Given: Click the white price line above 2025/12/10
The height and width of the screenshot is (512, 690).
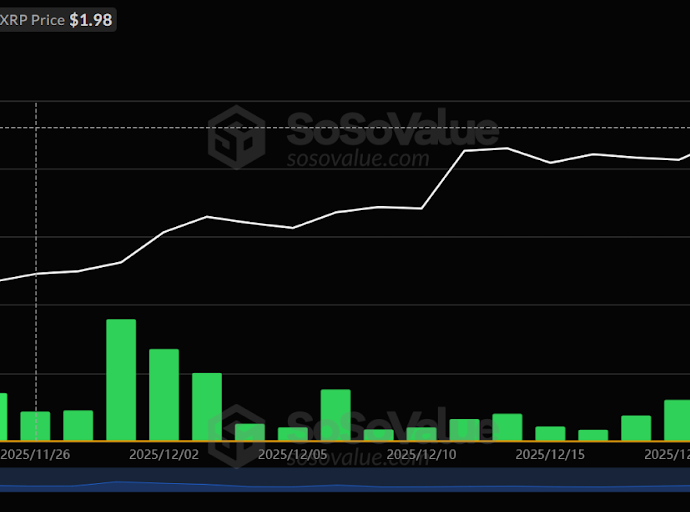Looking at the screenshot, I should click(421, 208).
